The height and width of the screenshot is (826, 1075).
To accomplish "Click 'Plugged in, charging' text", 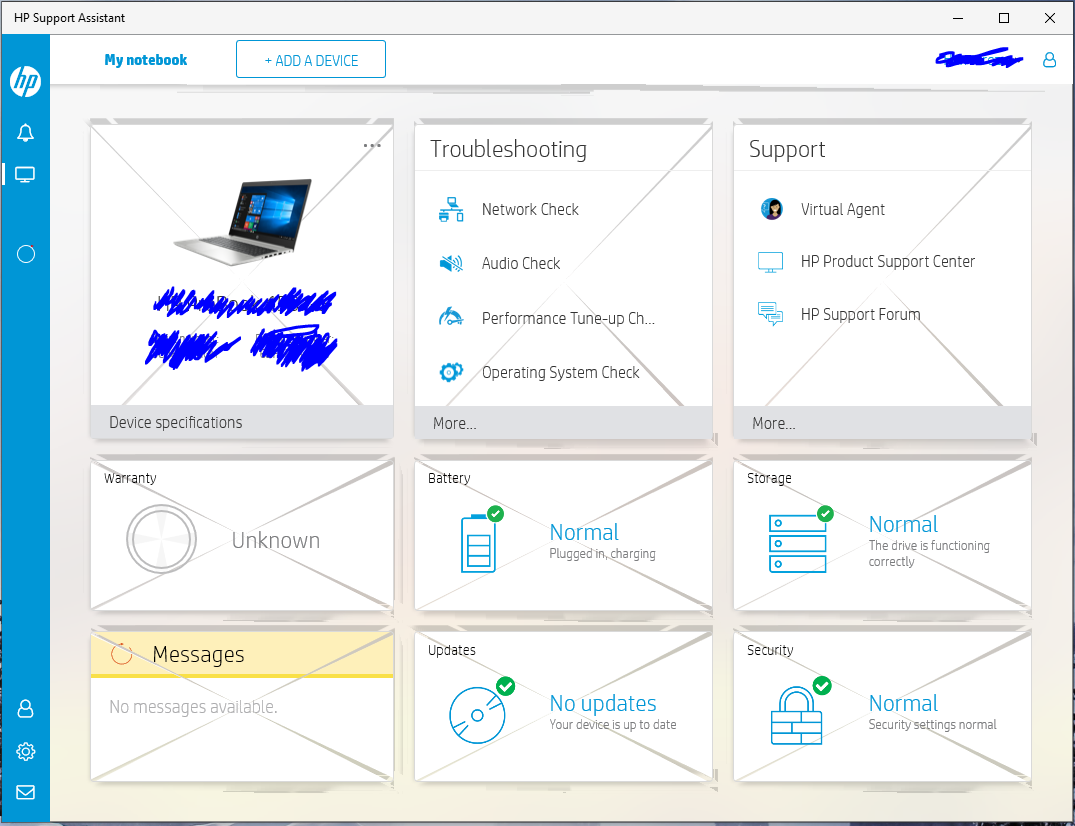I will (602, 553).
